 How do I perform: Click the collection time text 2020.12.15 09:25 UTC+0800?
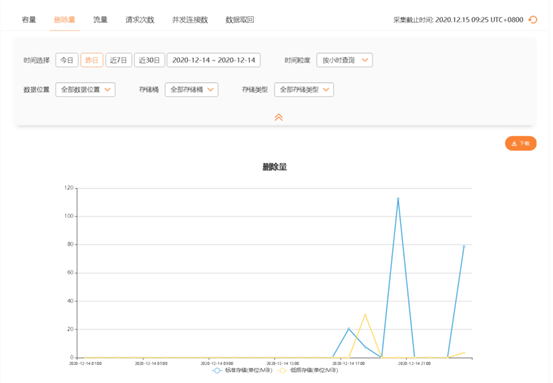(x=479, y=20)
